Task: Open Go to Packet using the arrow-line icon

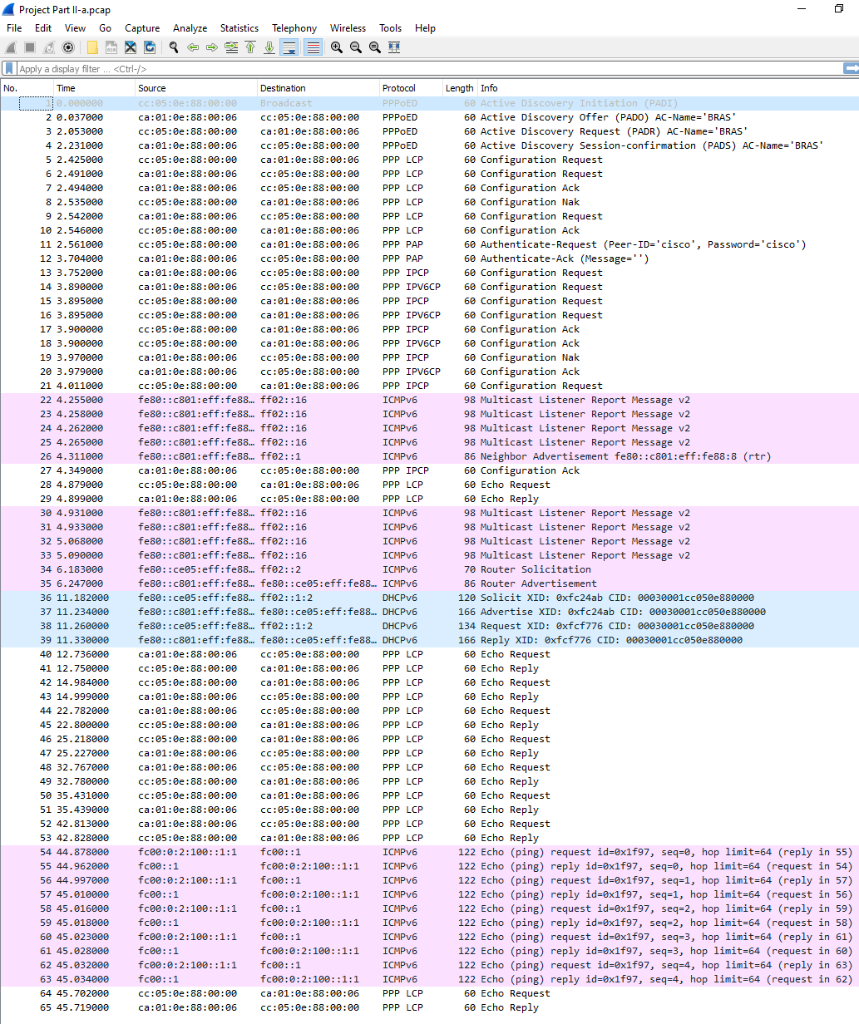Action: click(231, 46)
